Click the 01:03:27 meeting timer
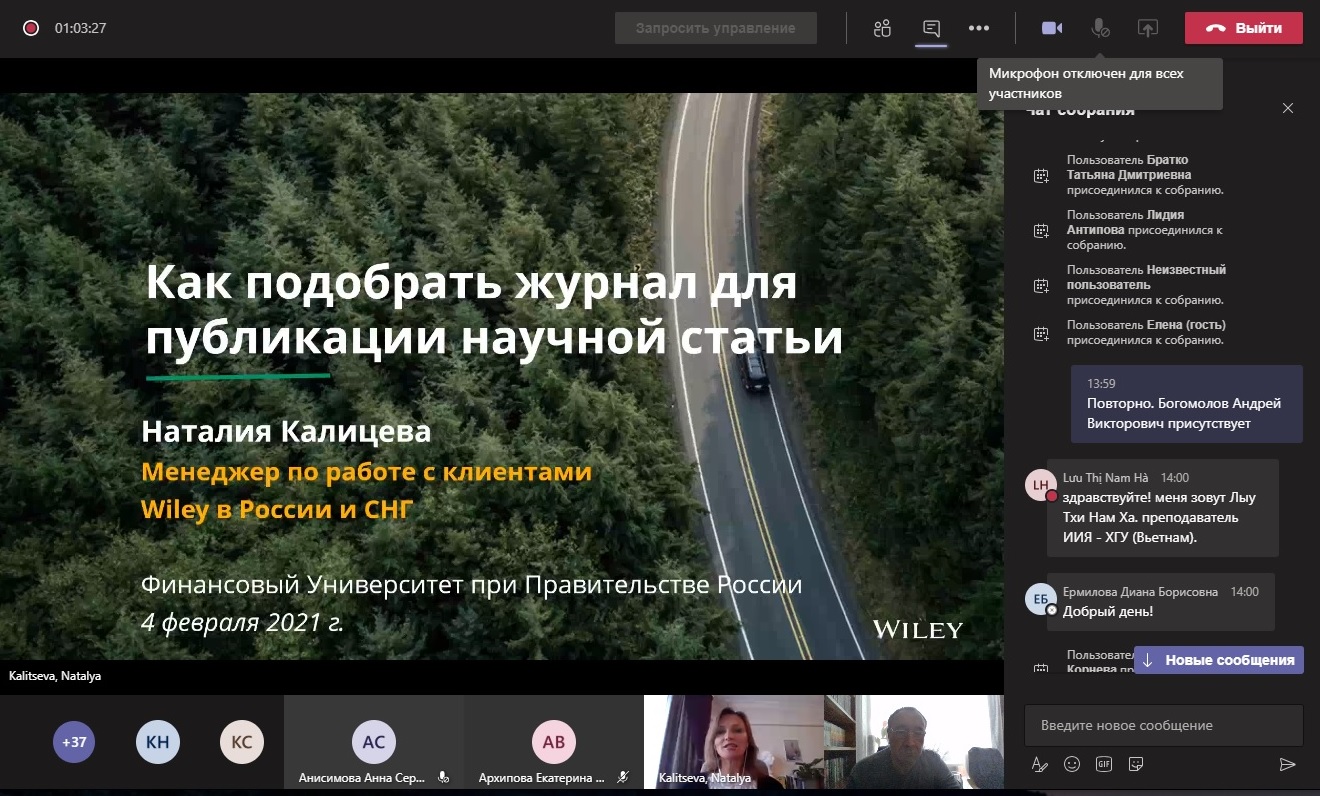The height and width of the screenshot is (796, 1320). click(x=80, y=28)
